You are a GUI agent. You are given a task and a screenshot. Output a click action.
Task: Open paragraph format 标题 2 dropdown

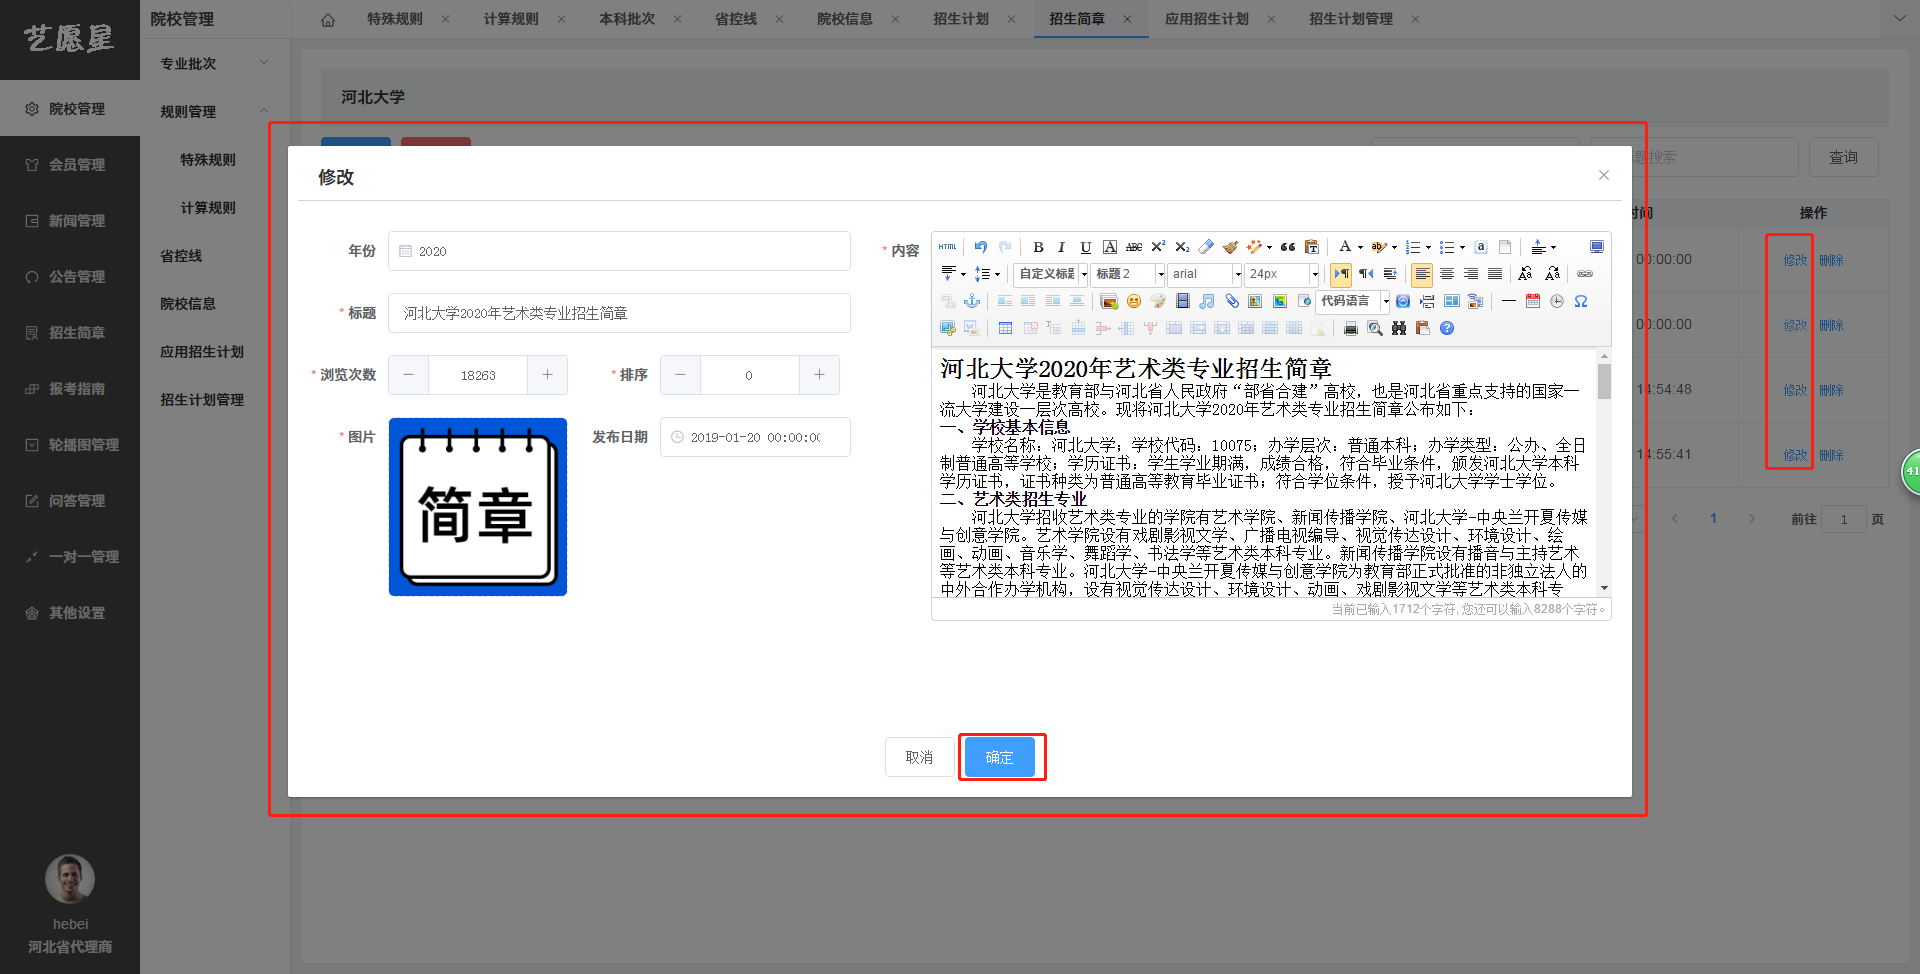[x=1129, y=274]
